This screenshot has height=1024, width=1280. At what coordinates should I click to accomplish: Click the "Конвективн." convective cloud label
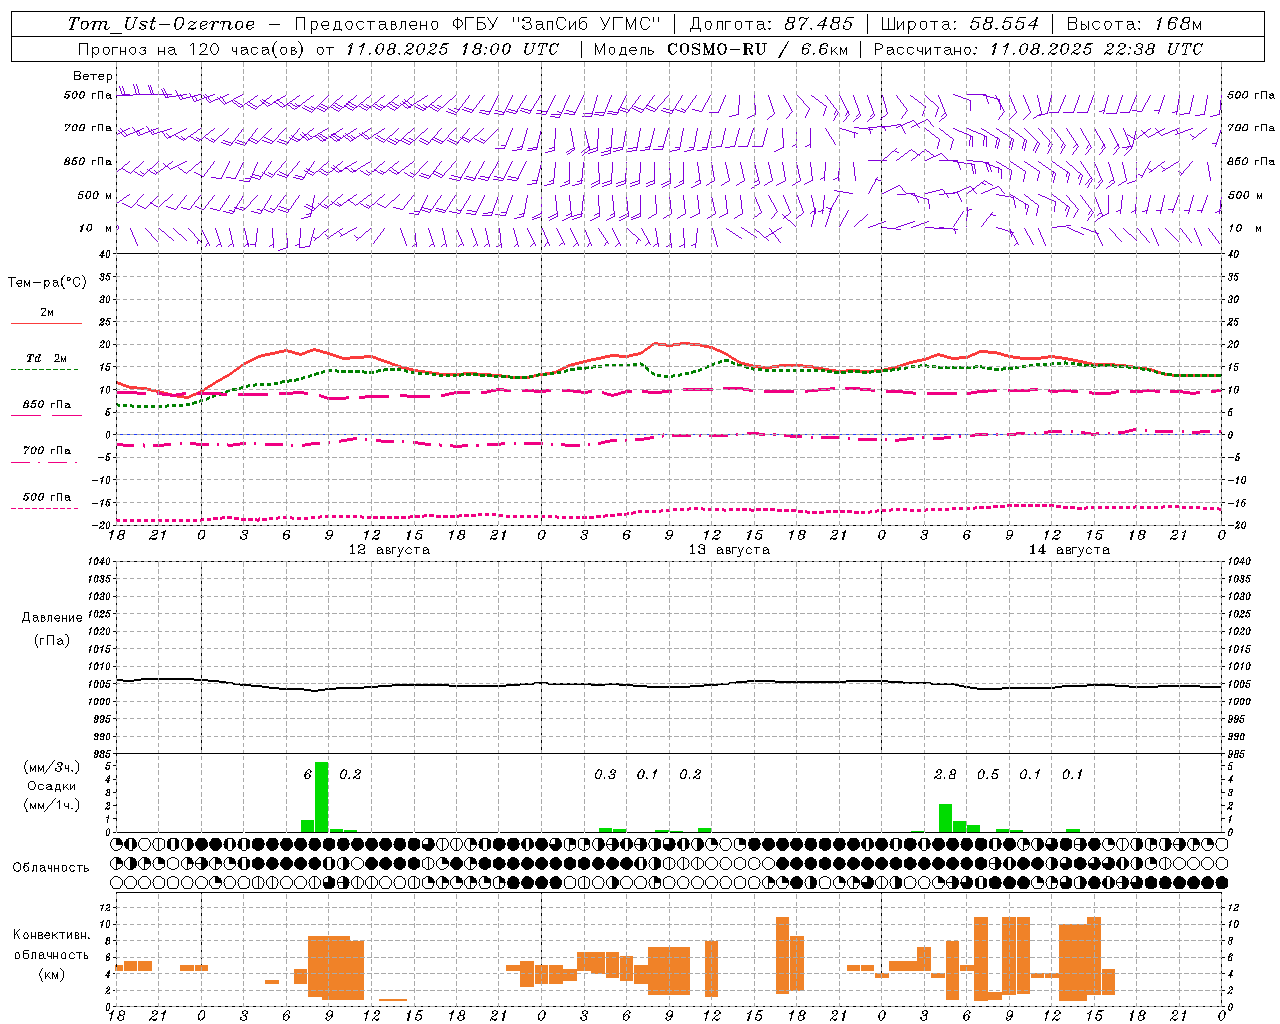(x=52, y=935)
